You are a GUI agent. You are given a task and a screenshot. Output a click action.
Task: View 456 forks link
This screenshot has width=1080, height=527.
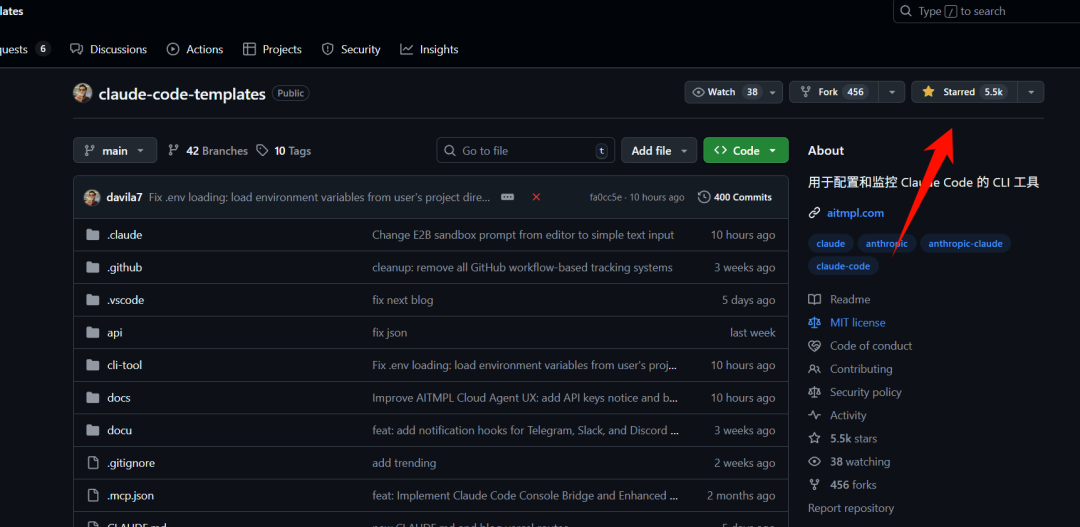click(853, 485)
